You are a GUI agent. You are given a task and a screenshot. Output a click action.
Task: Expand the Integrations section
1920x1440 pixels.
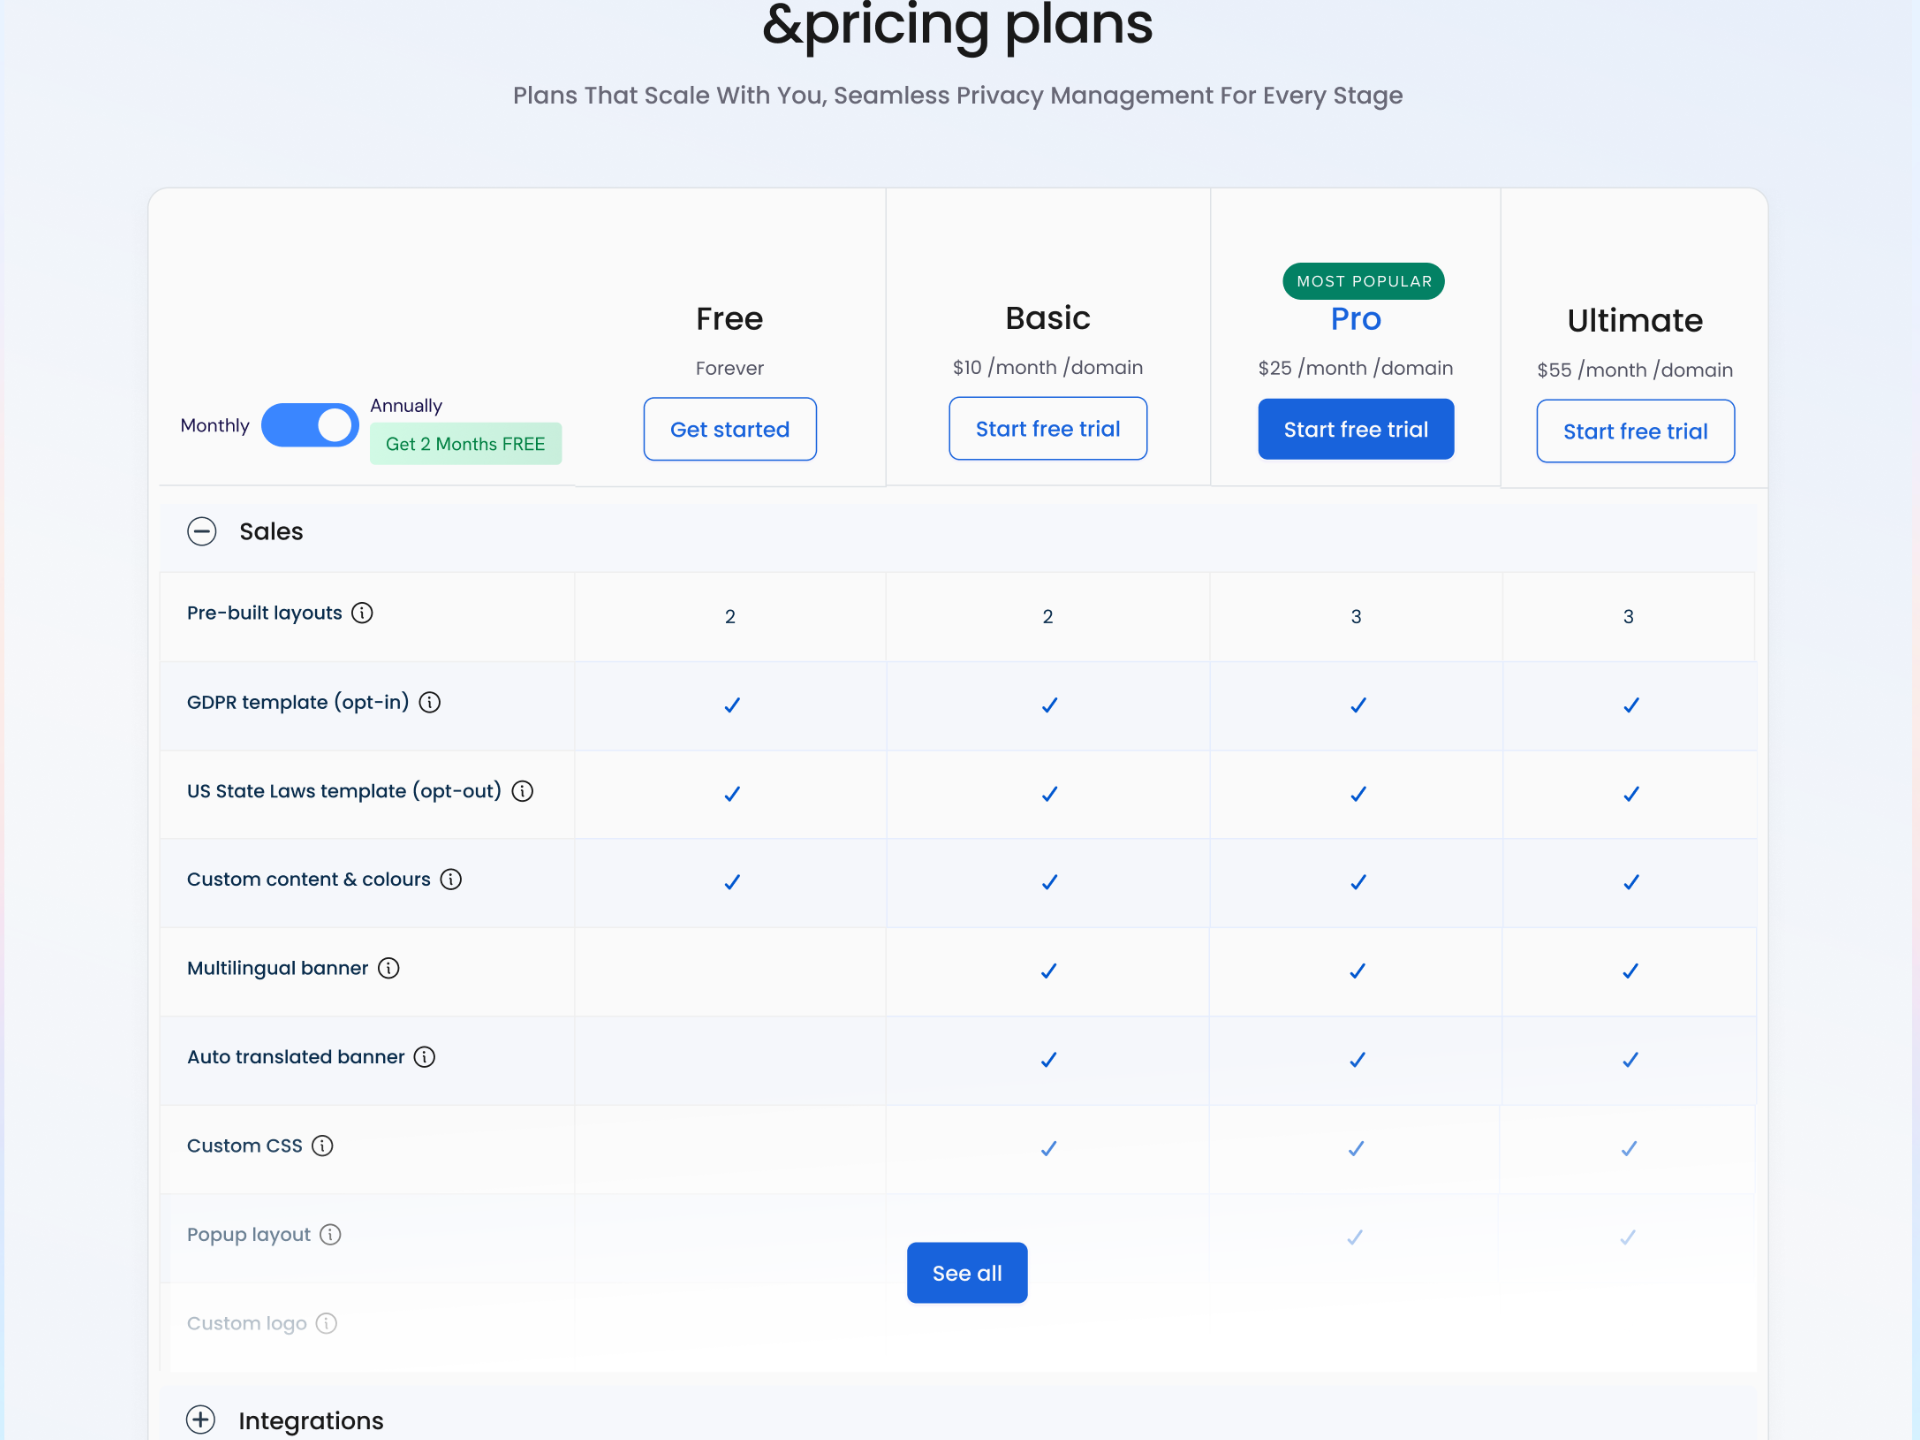[201, 1420]
